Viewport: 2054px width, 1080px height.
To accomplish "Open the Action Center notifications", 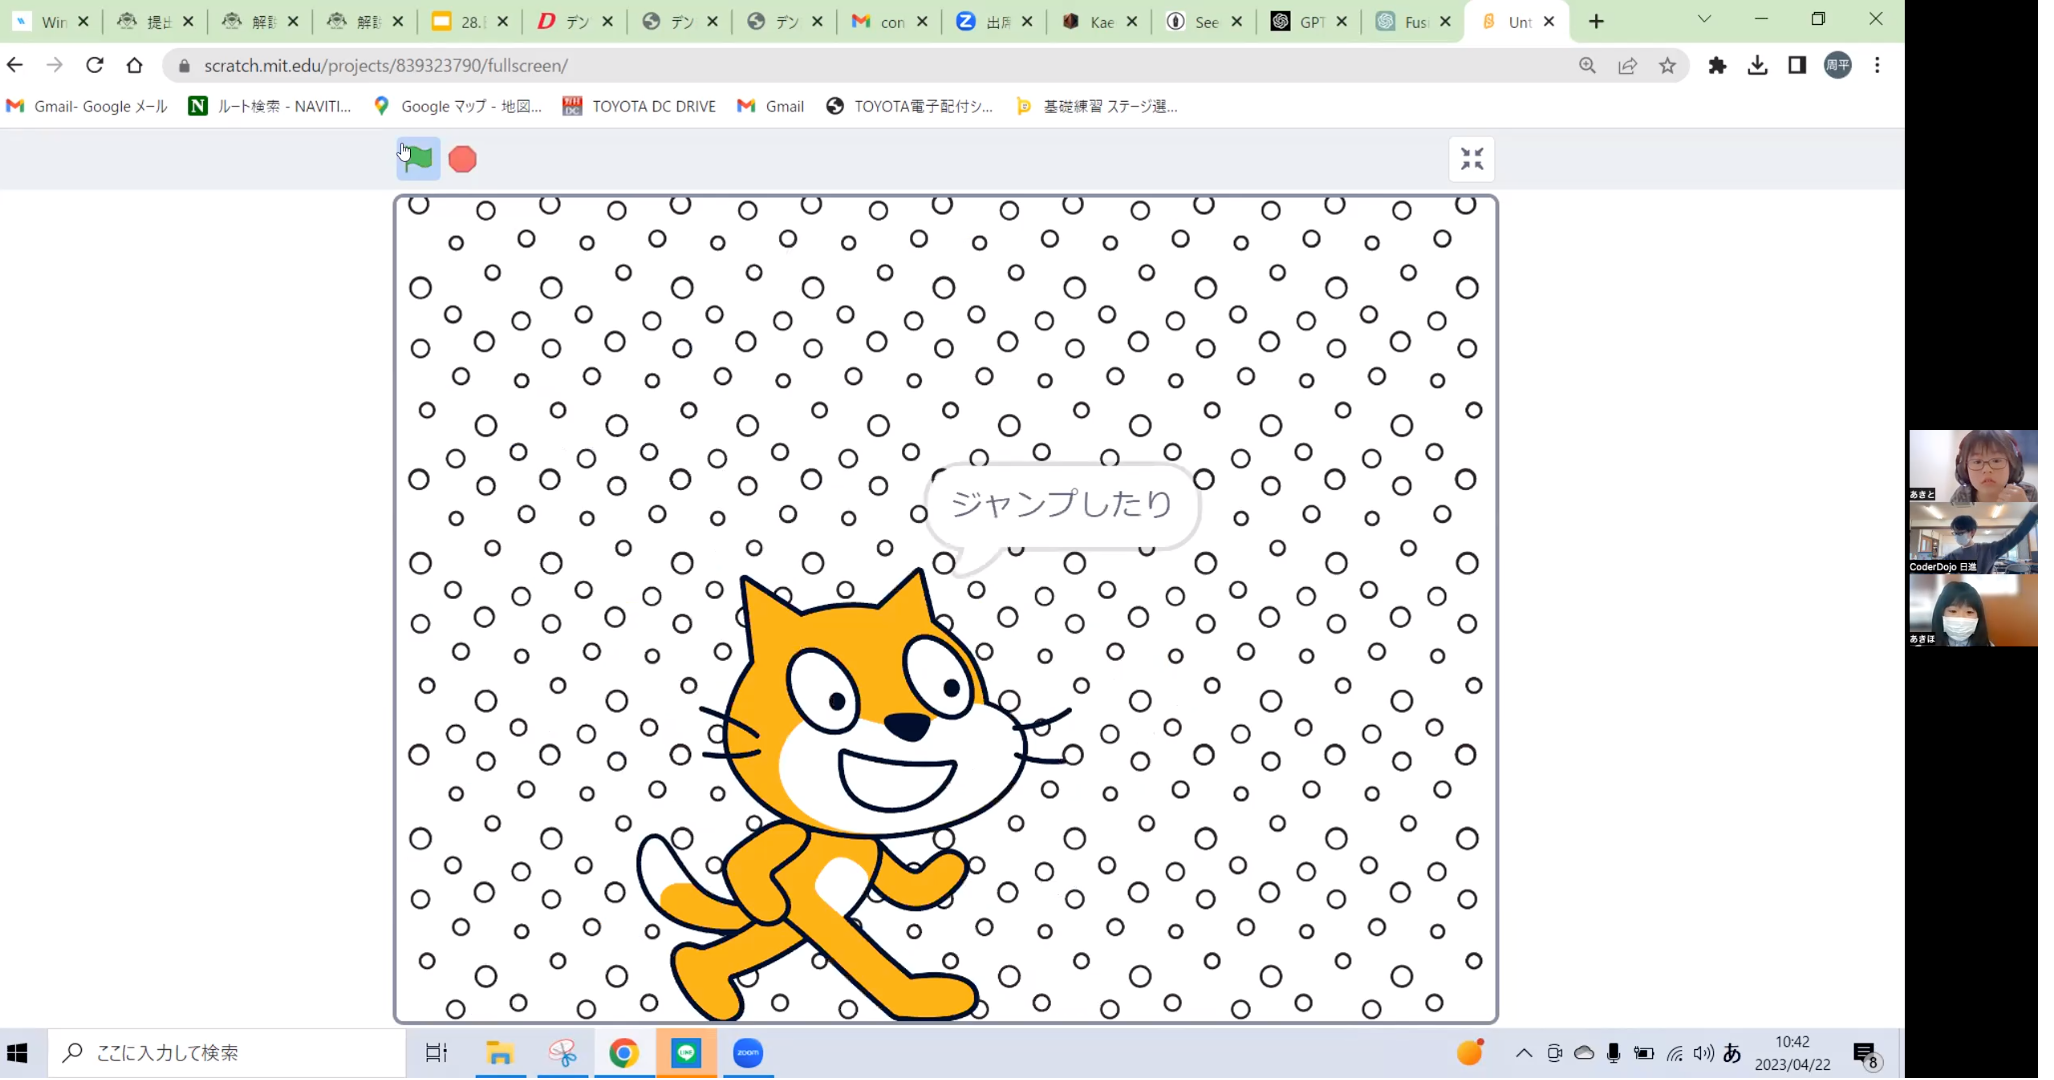I will pos(1865,1054).
